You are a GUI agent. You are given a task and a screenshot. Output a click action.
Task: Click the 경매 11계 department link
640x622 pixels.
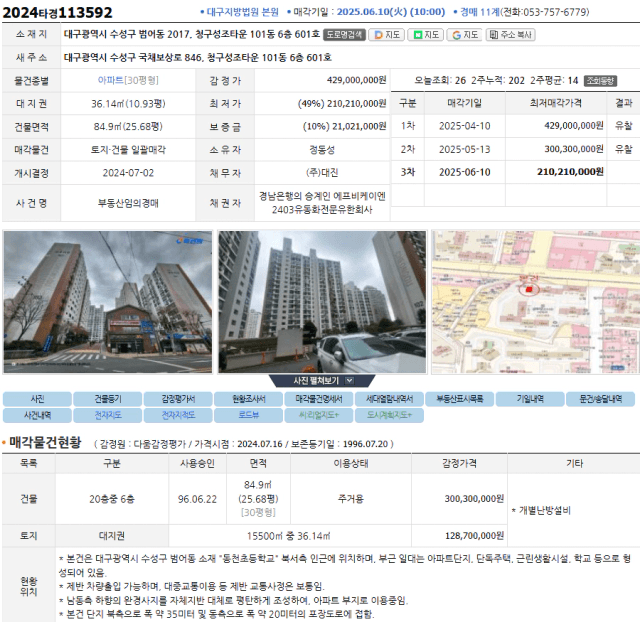[x=480, y=12]
